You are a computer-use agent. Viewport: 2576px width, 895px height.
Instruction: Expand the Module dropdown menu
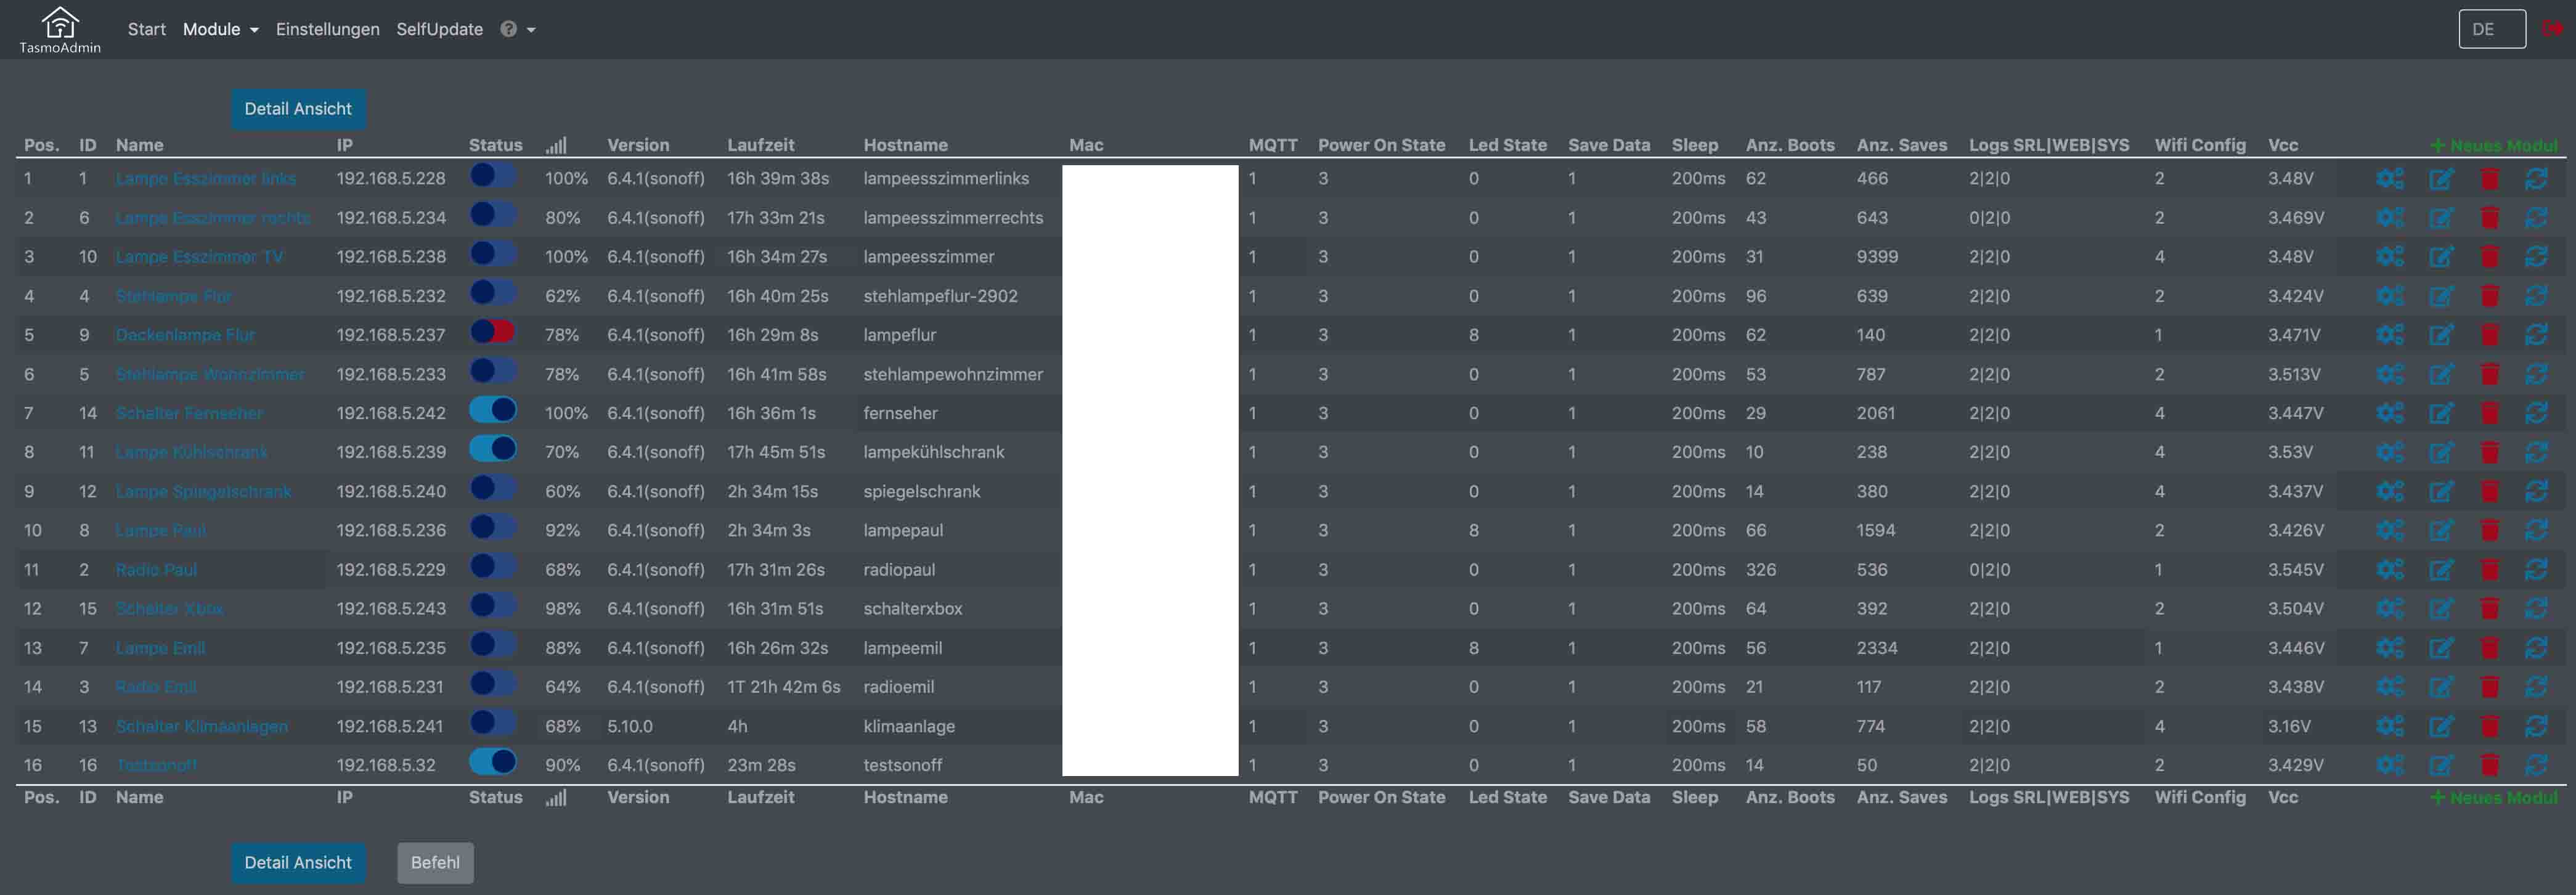point(220,29)
